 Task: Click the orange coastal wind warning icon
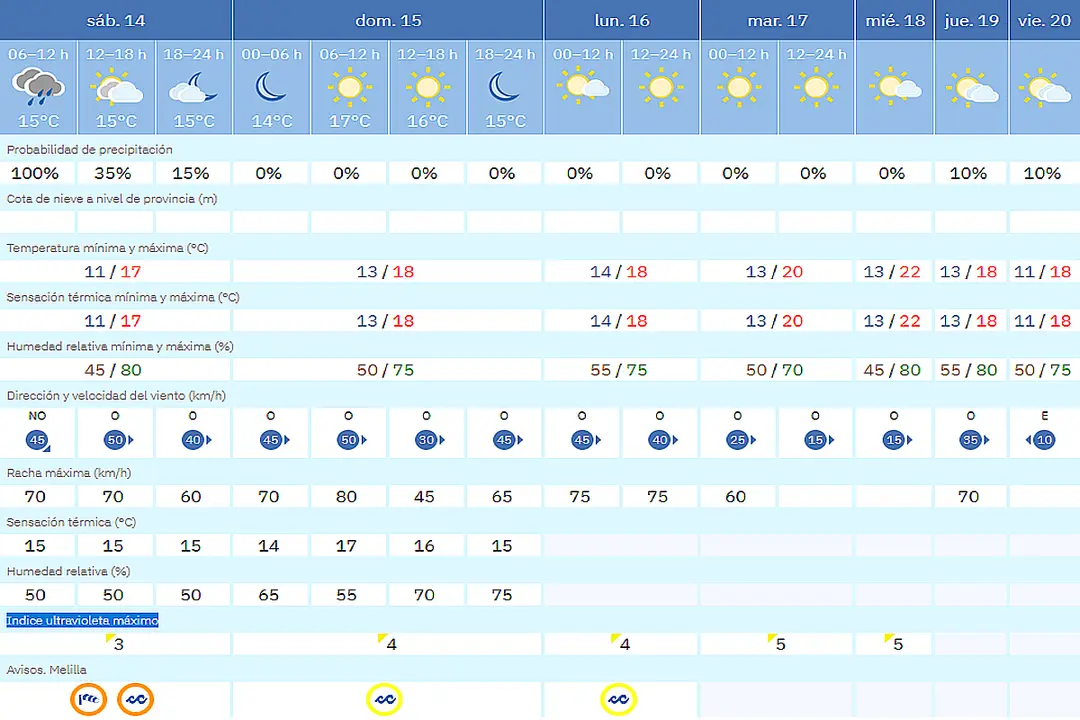tap(89, 699)
